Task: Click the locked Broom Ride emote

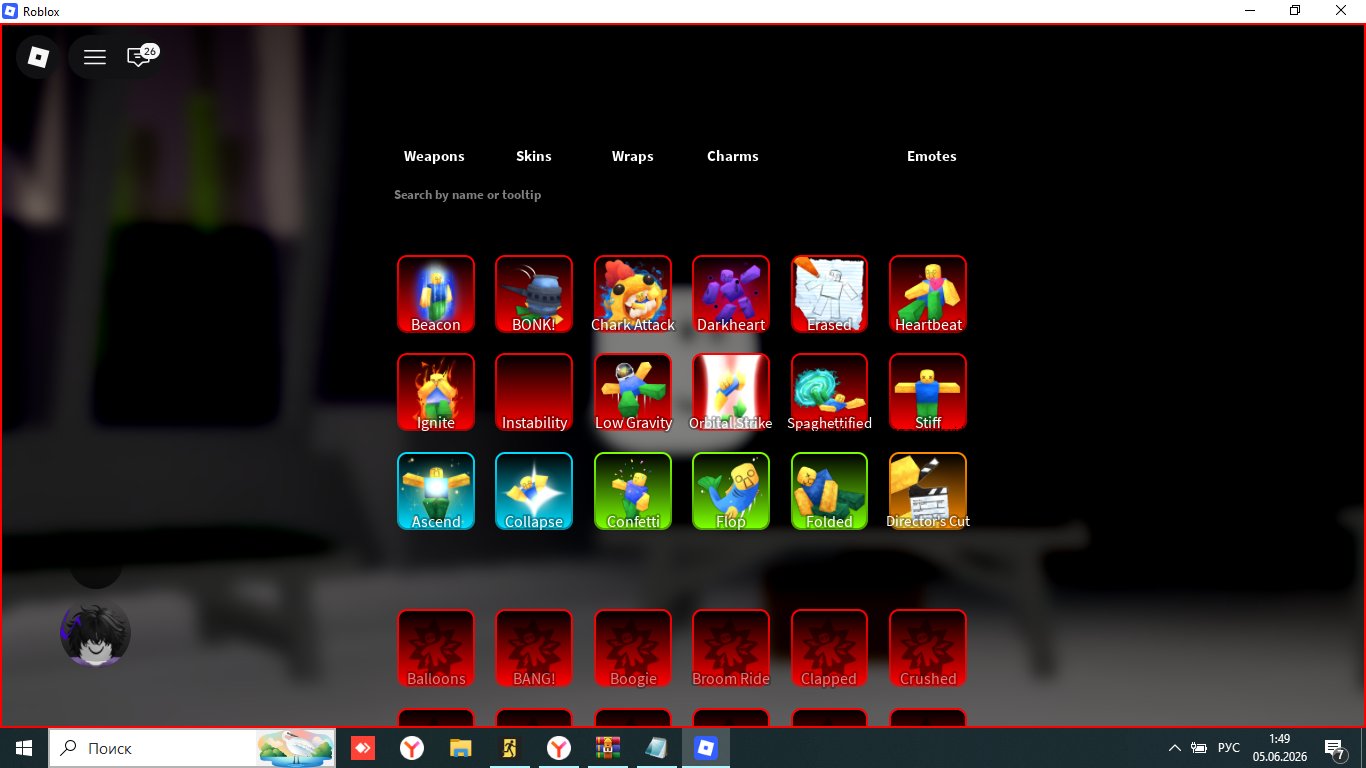Action: coord(731,648)
